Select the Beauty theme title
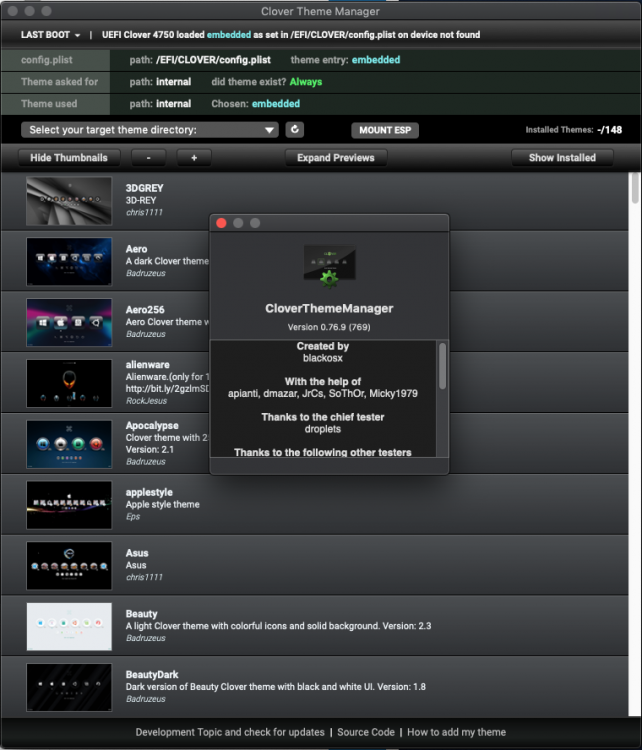This screenshot has height=750, width=642. [141, 614]
